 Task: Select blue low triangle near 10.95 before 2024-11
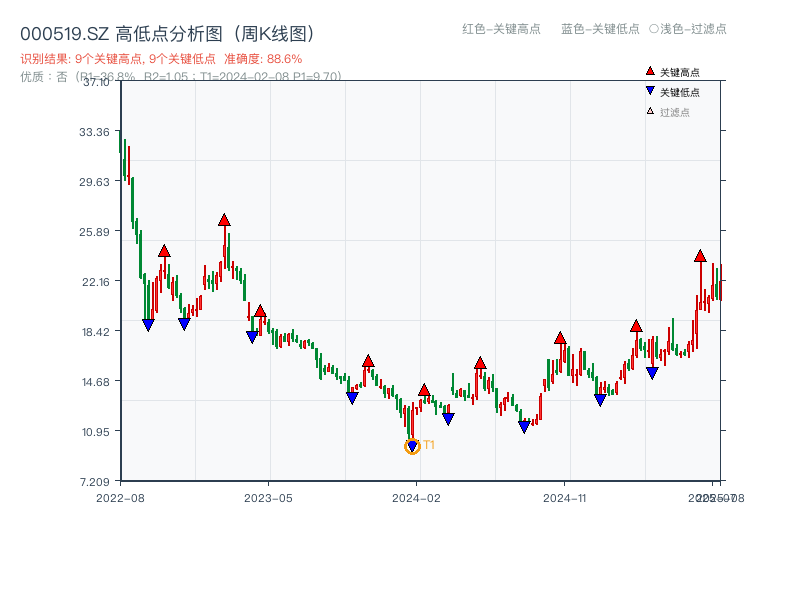[524, 427]
